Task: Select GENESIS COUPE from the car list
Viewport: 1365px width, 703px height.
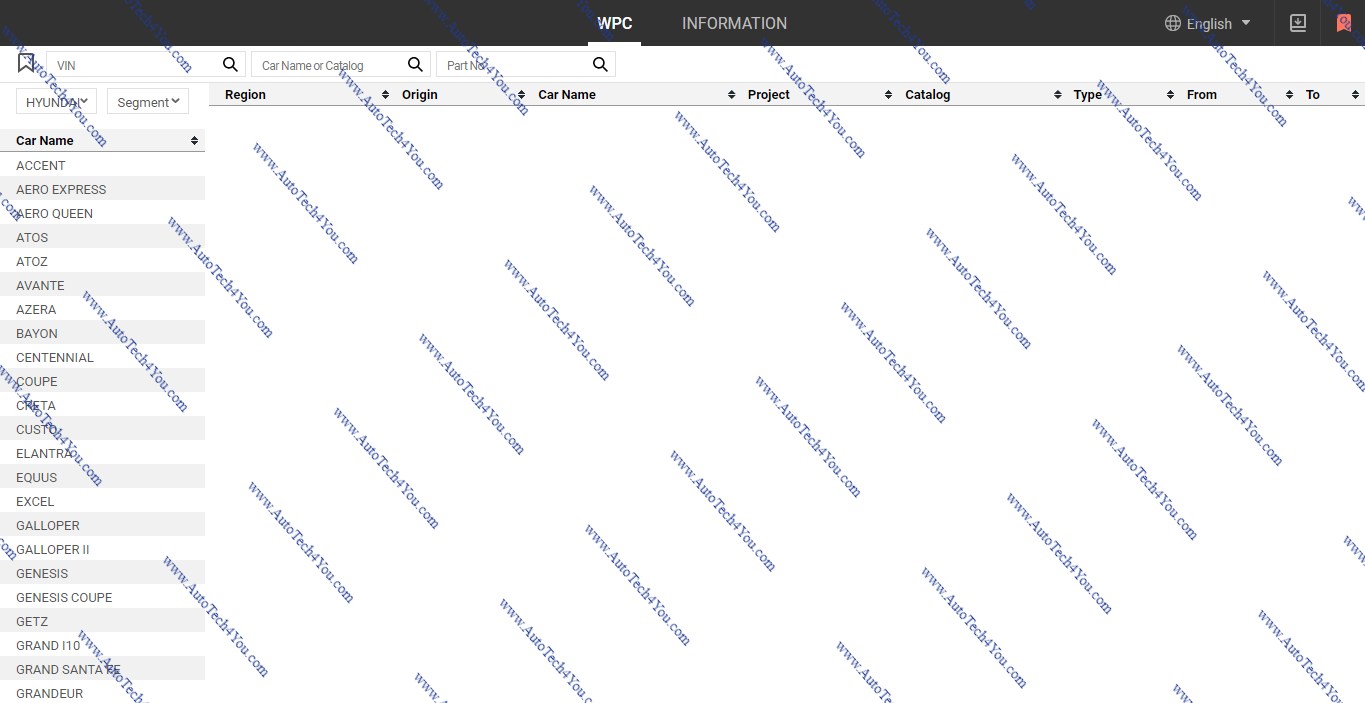Action: point(64,598)
